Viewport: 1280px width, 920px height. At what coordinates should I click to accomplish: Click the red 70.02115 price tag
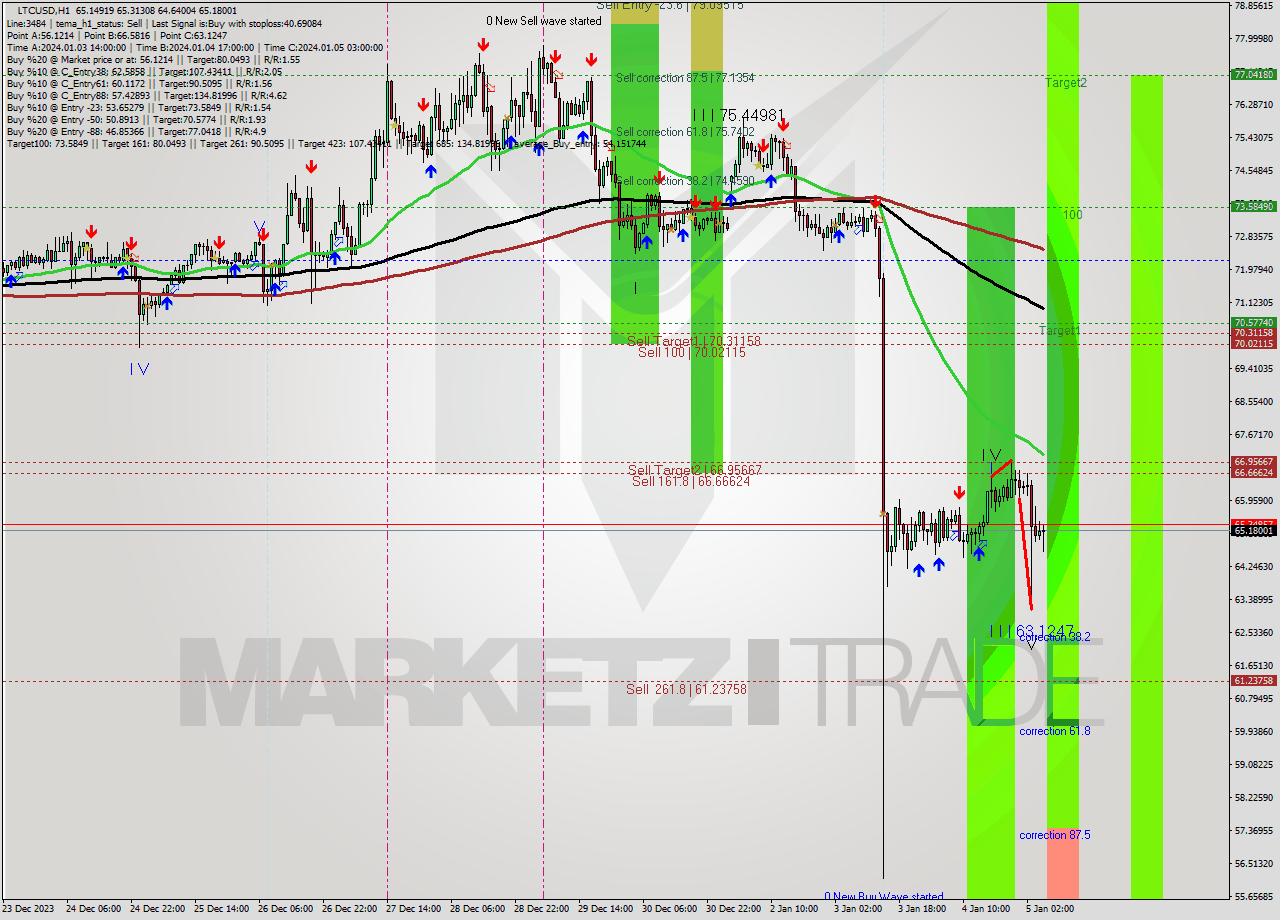click(x=1254, y=343)
